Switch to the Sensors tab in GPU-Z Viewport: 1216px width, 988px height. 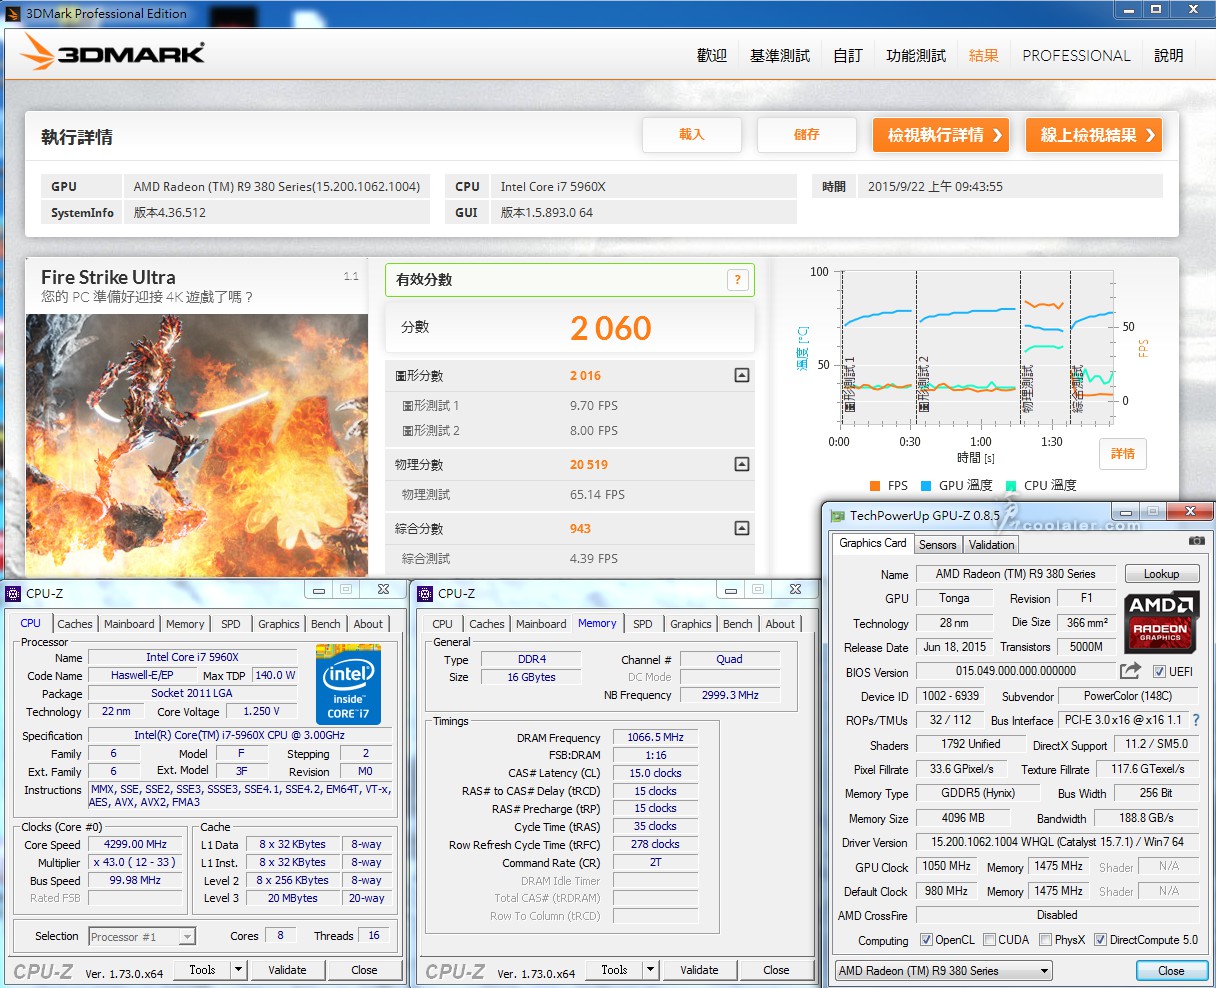click(x=938, y=545)
